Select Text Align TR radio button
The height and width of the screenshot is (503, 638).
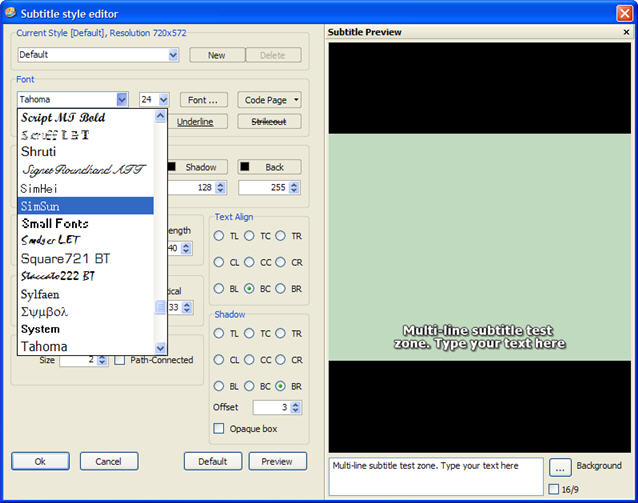(x=280, y=236)
